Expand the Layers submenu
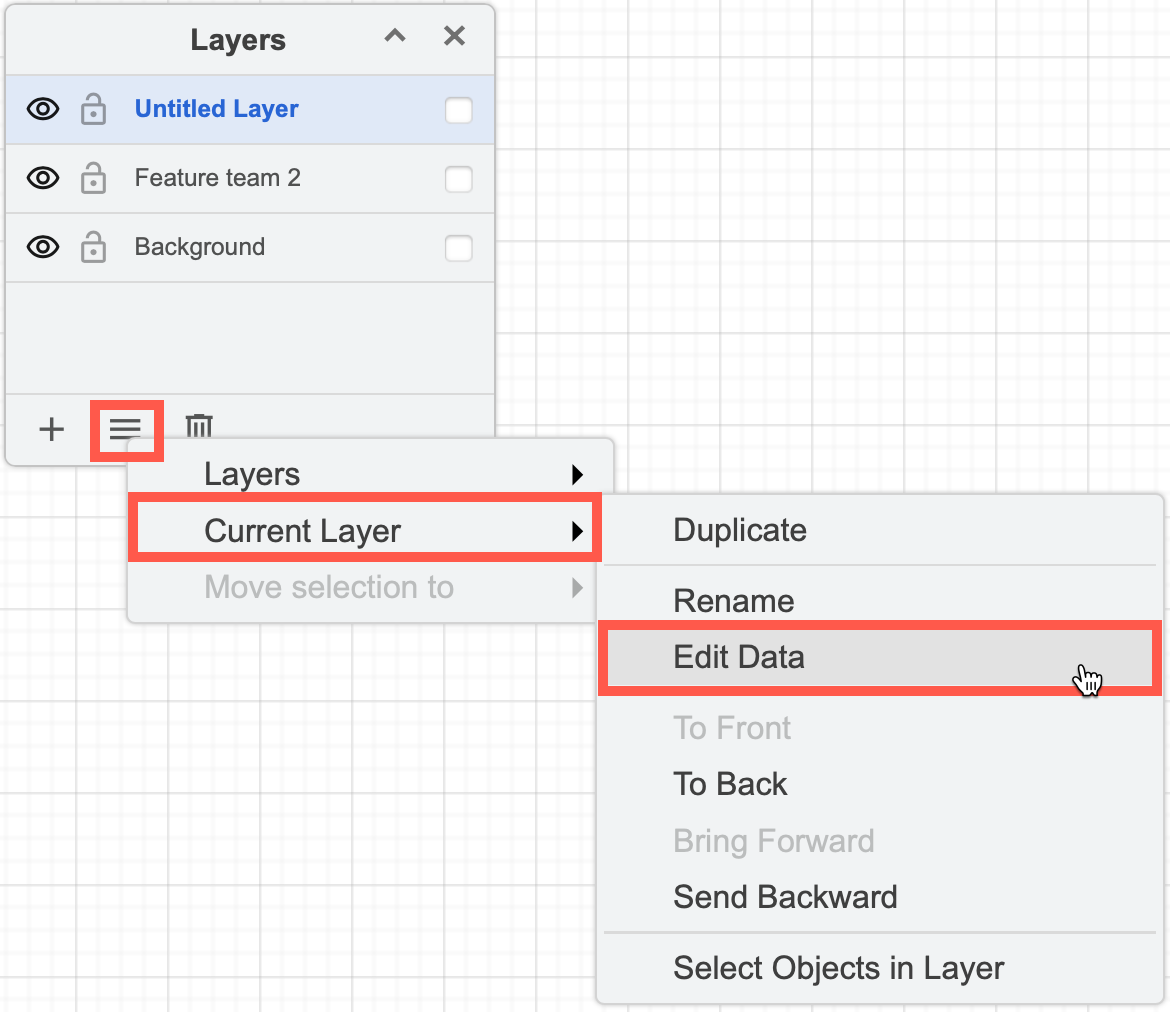This screenshot has height=1012, width=1170. (252, 474)
